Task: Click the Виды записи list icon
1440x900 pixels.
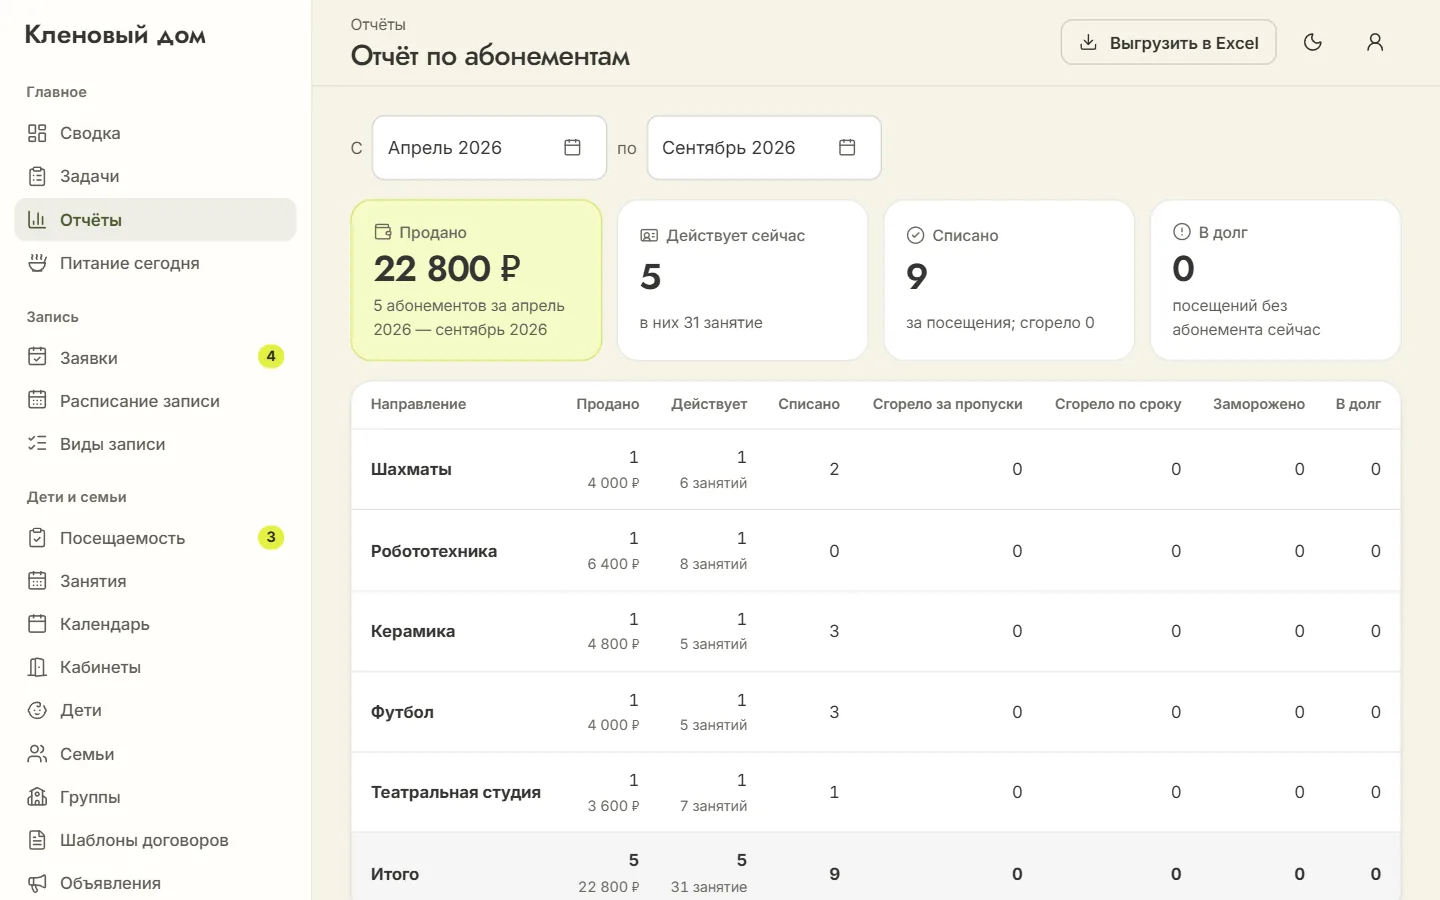Action: coord(37,443)
